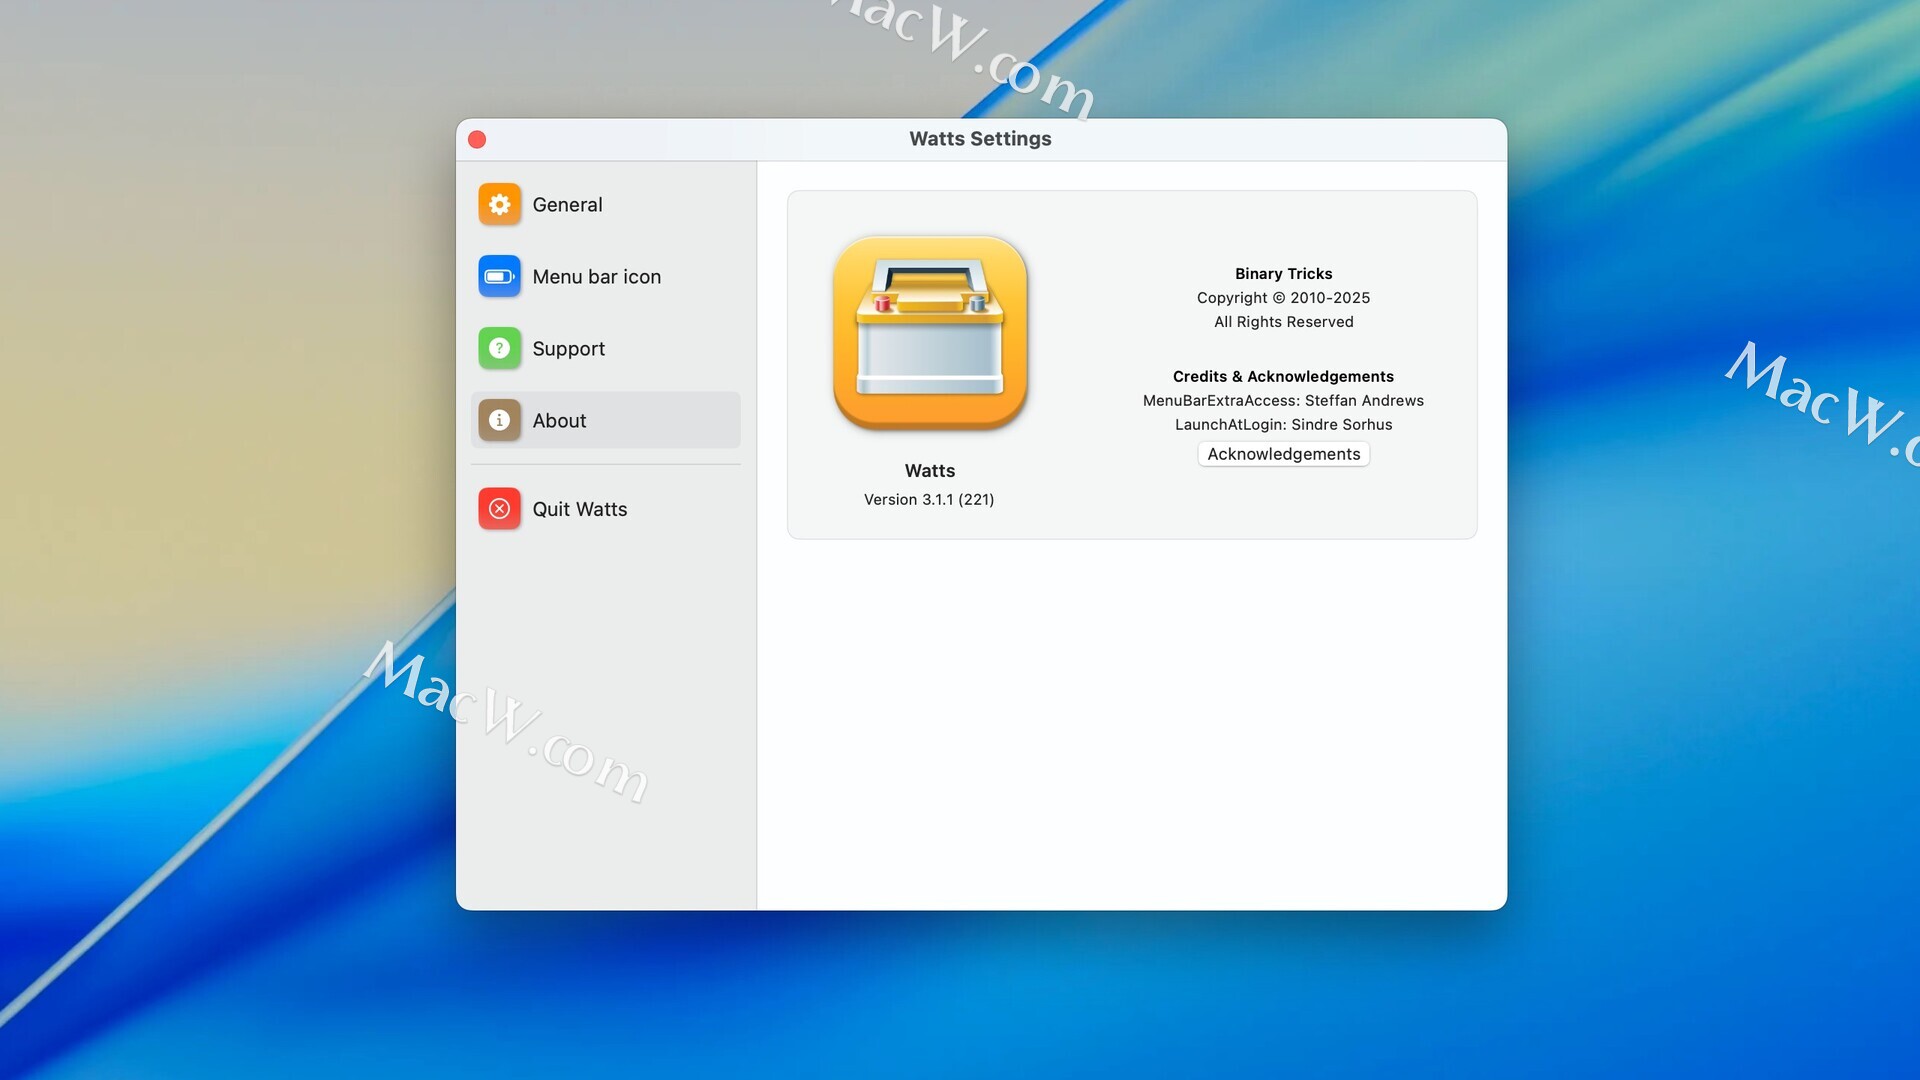Switch to Menu bar icon settings

point(596,277)
